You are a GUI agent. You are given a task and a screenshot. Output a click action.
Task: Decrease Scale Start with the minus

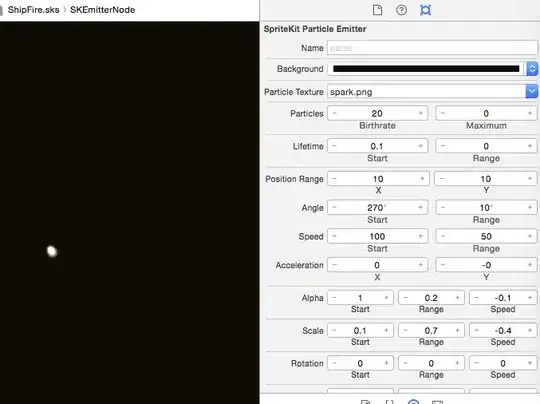point(334,331)
